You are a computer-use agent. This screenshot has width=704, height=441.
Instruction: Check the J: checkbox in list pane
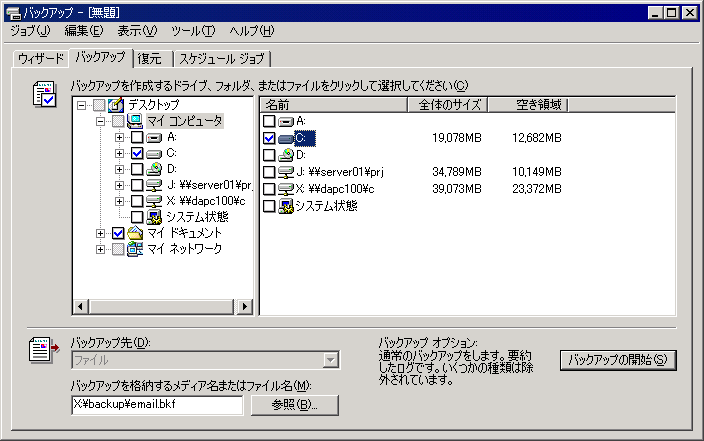(x=269, y=172)
